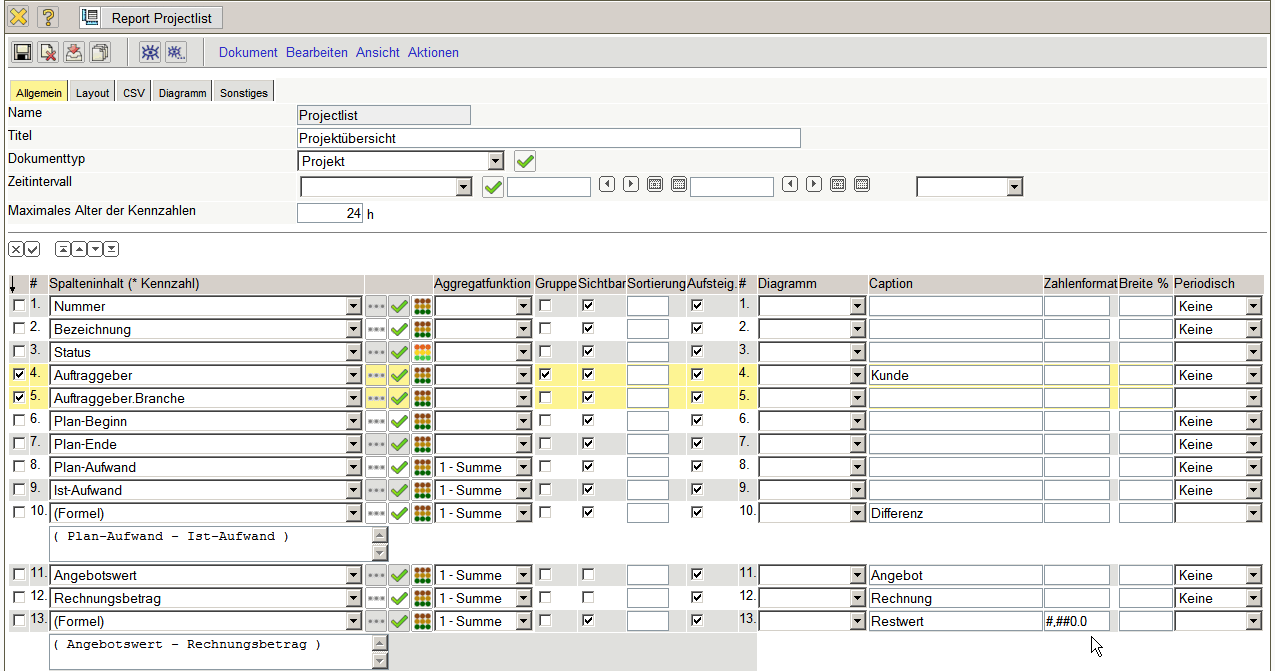
Task: Enable Sichtbar checkbox for Angebotswert row
Action: point(588,575)
